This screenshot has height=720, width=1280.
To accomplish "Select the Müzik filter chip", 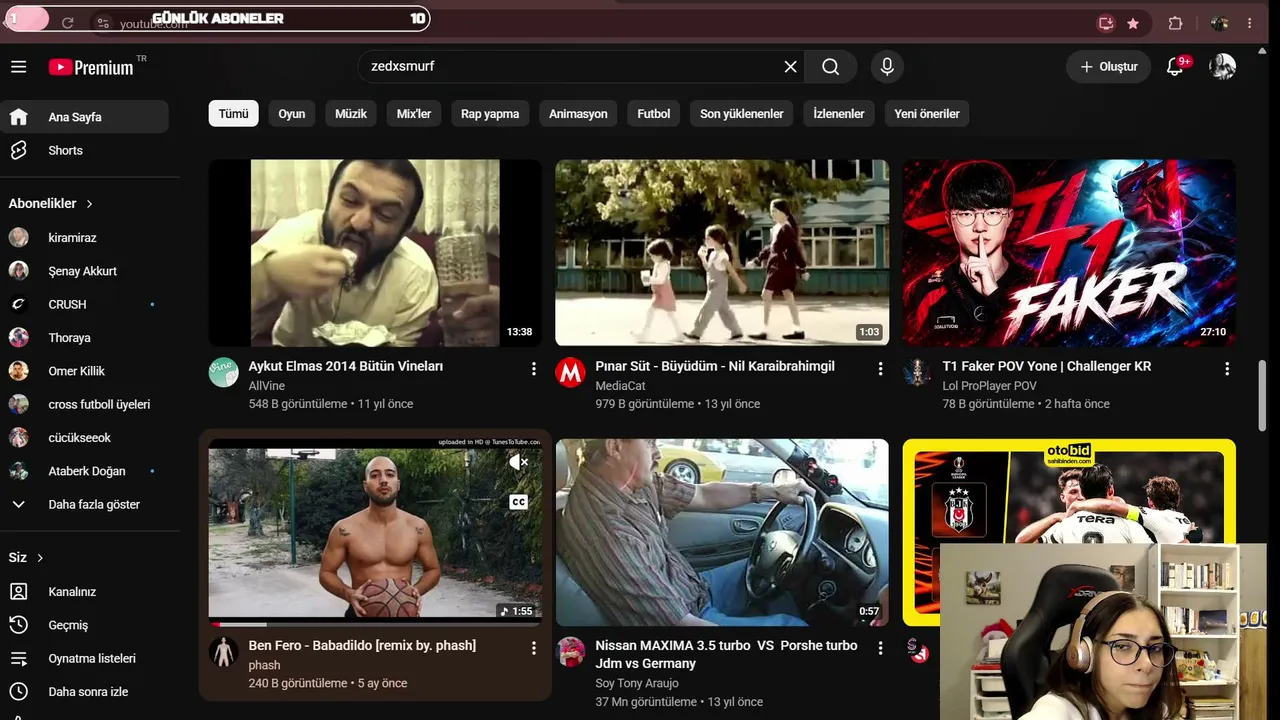I will tap(351, 114).
